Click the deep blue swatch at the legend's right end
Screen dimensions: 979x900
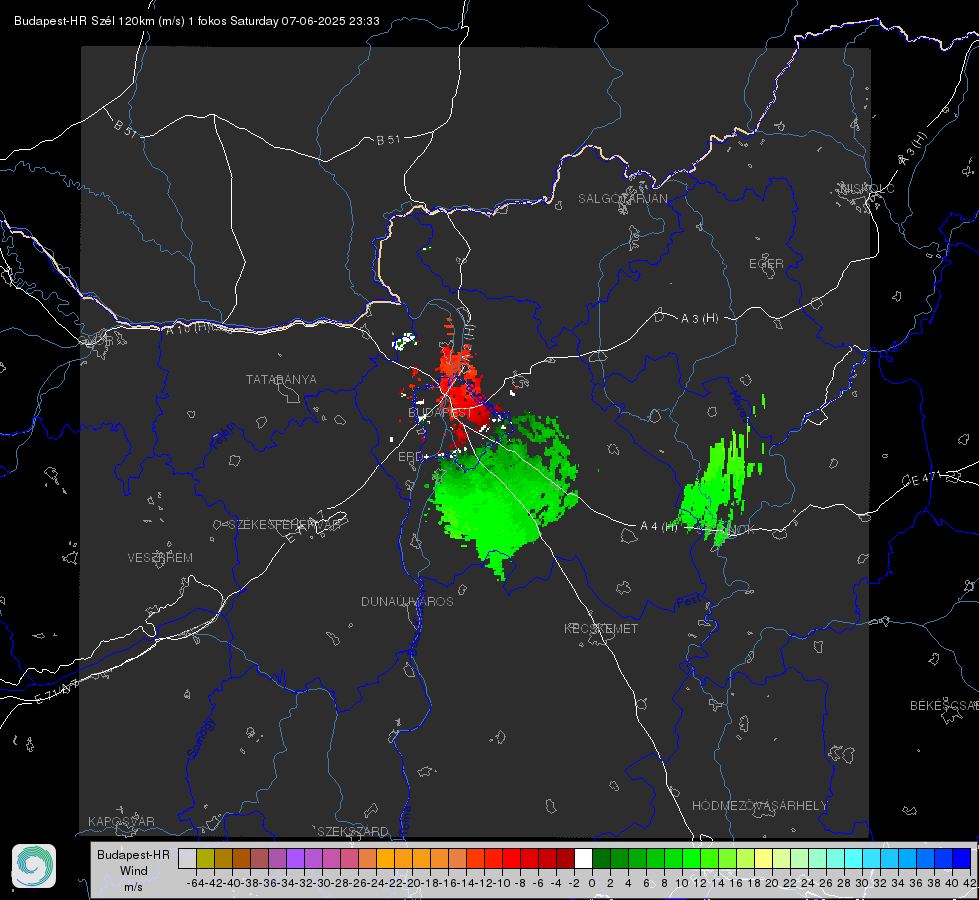pos(962,858)
